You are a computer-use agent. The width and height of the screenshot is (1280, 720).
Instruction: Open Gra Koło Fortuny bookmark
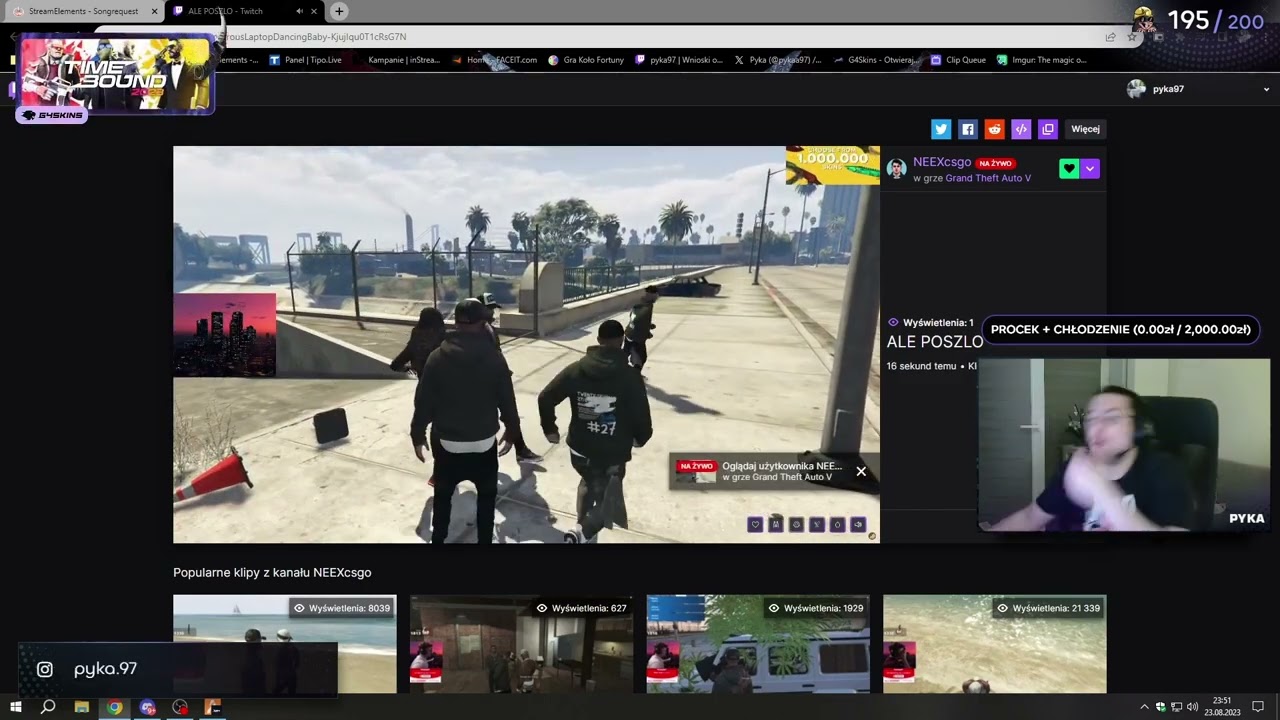click(x=586, y=60)
